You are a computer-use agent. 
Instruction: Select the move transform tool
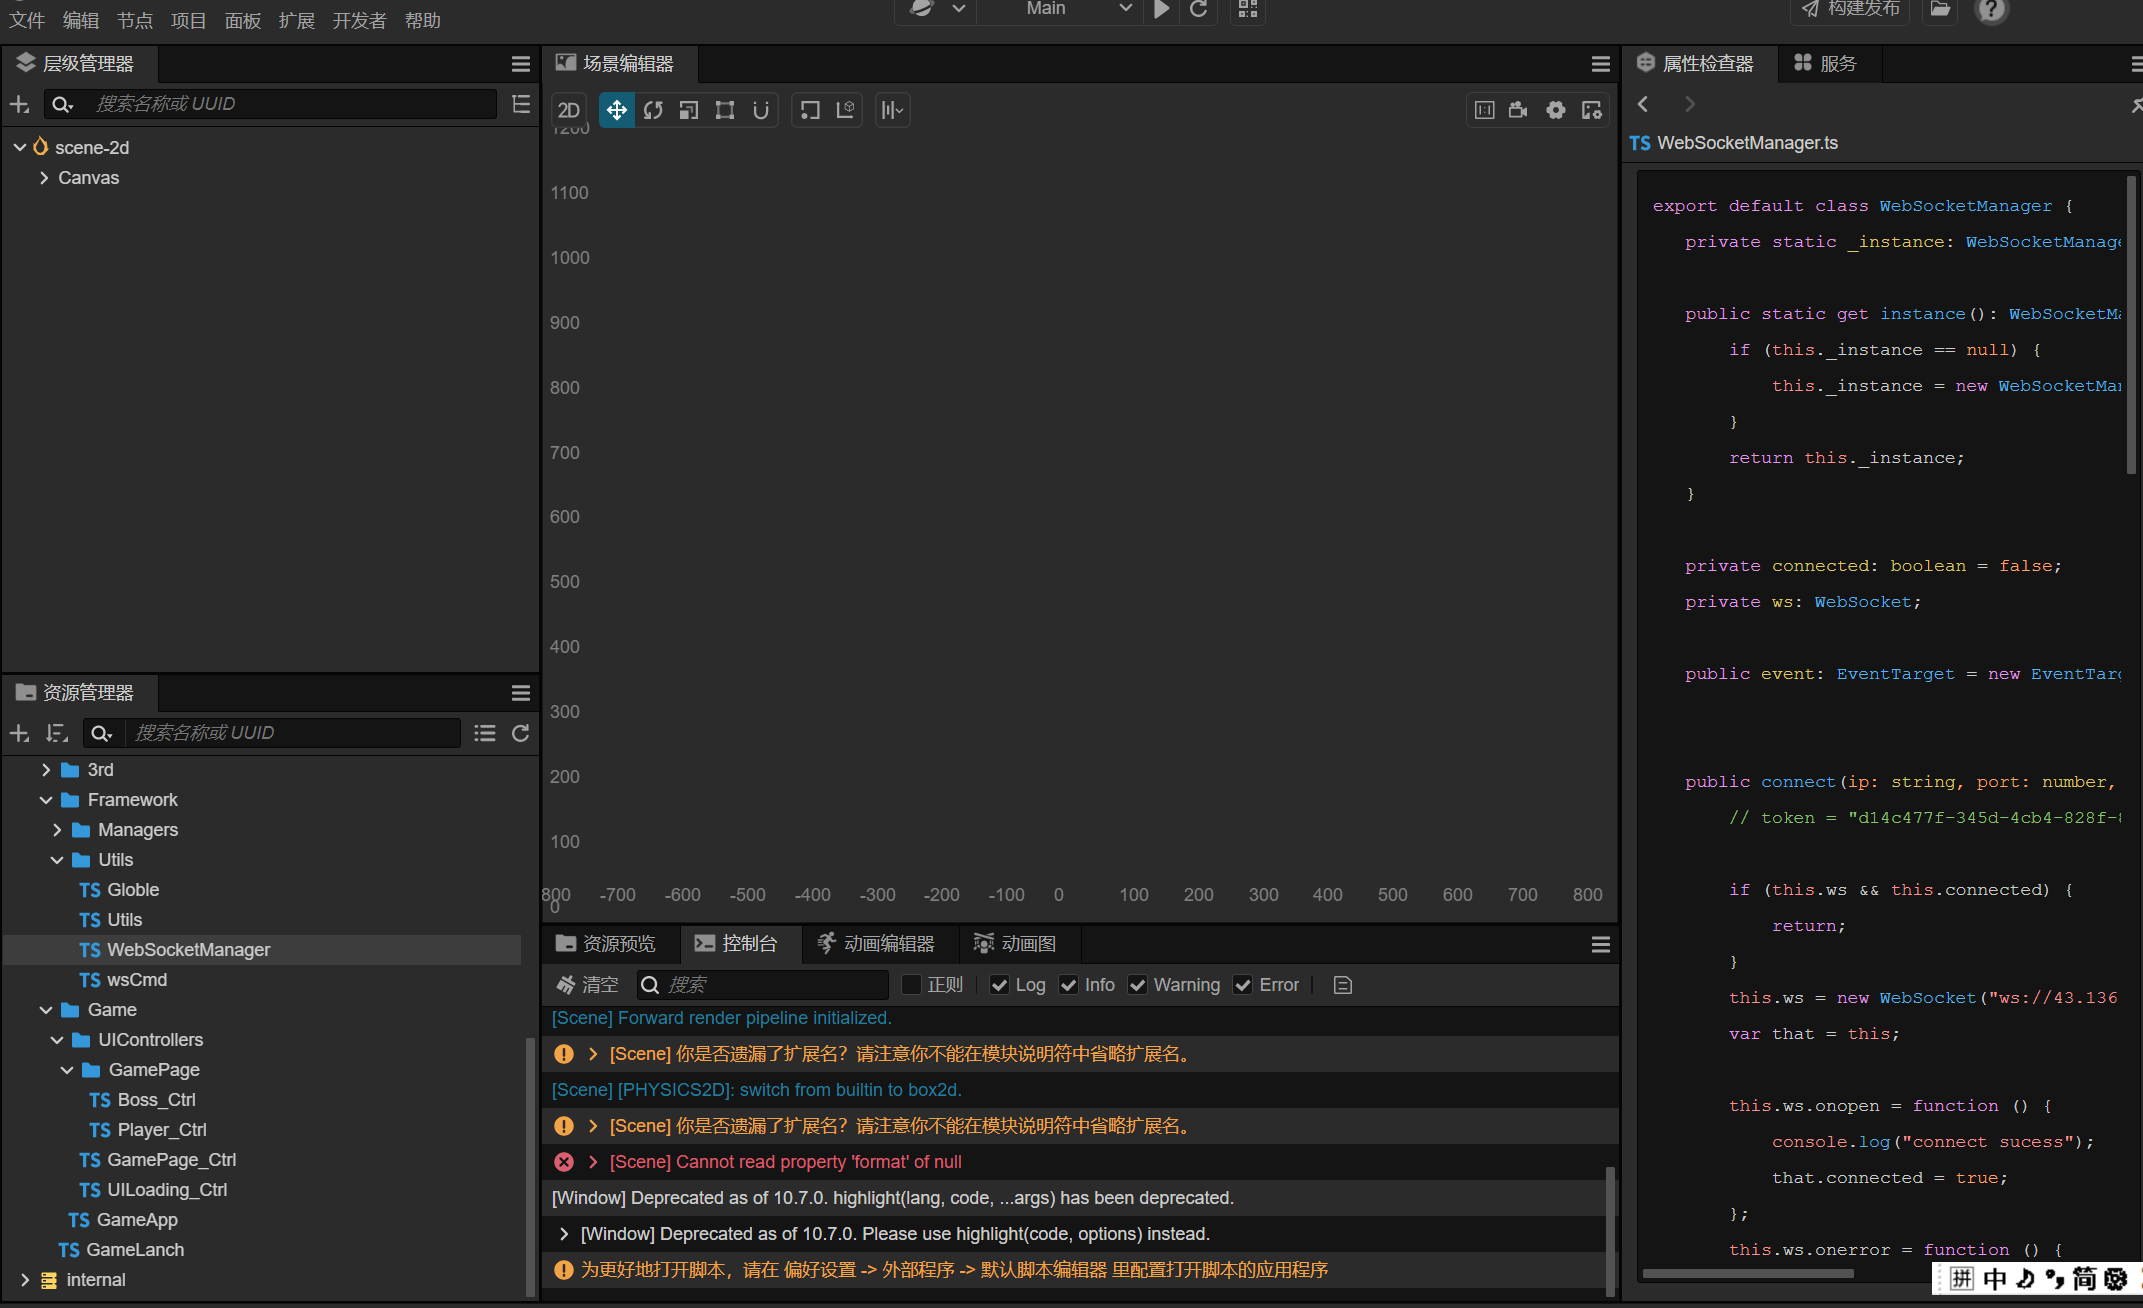(617, 110)
